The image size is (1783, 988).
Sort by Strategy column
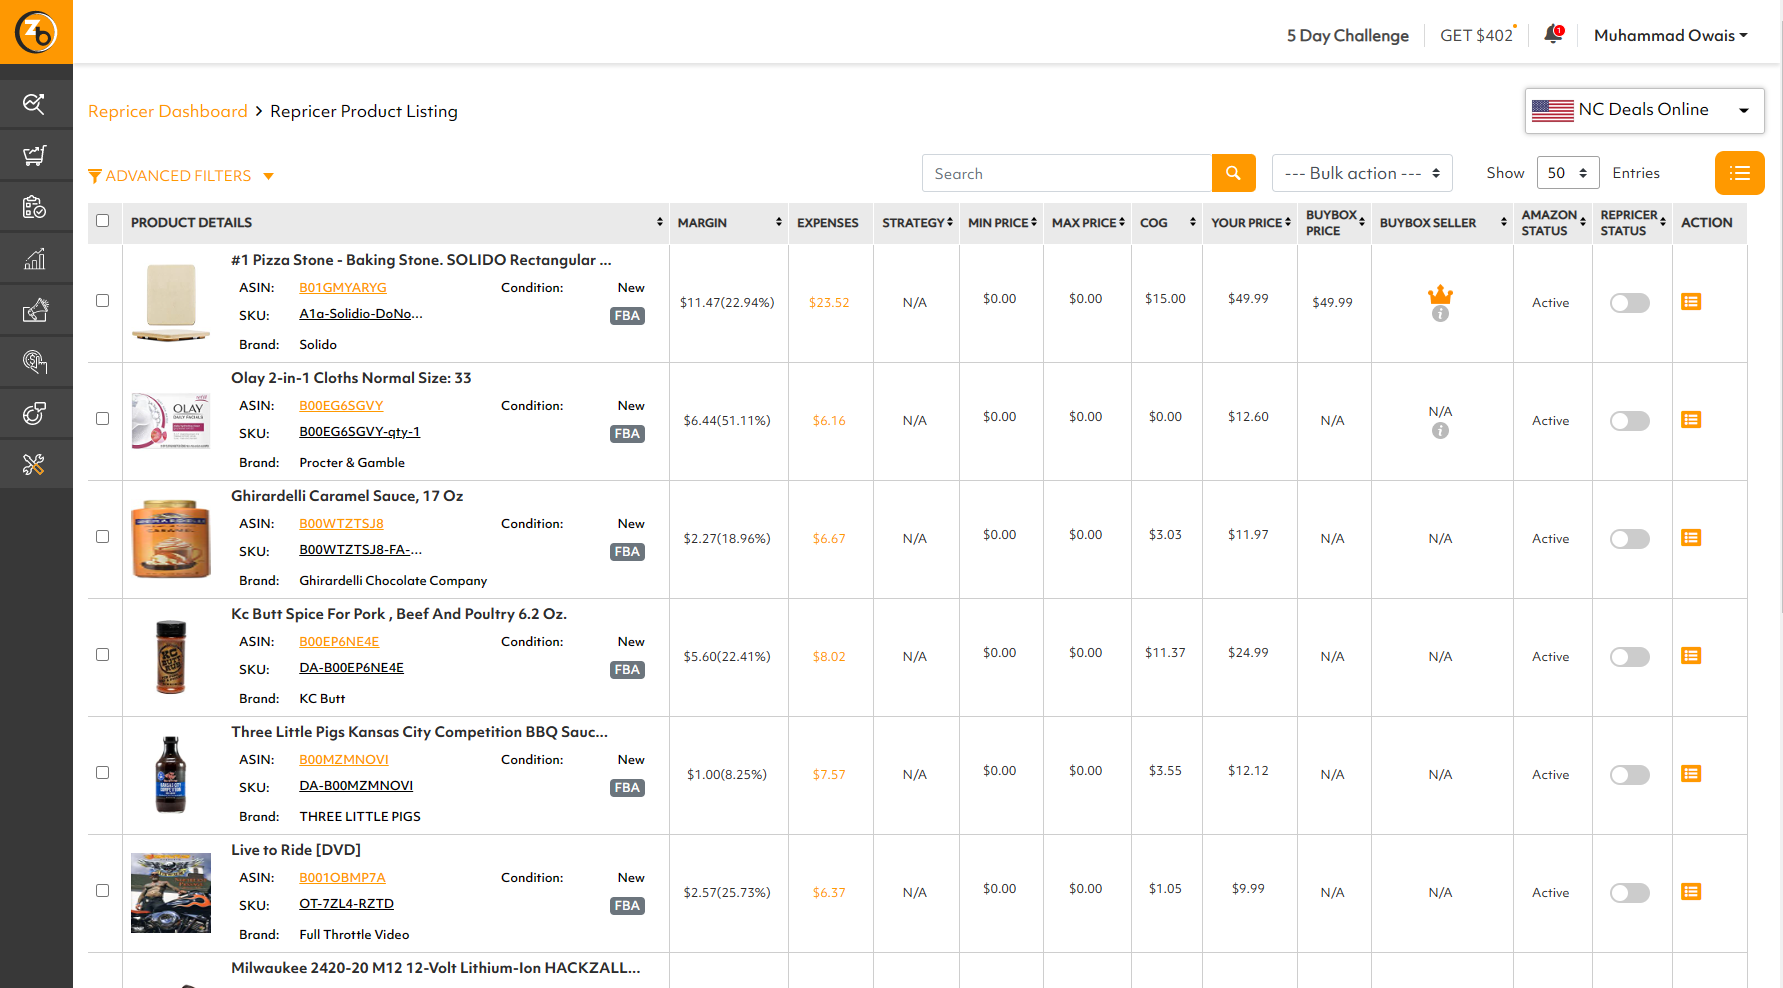tap(950, 222)
